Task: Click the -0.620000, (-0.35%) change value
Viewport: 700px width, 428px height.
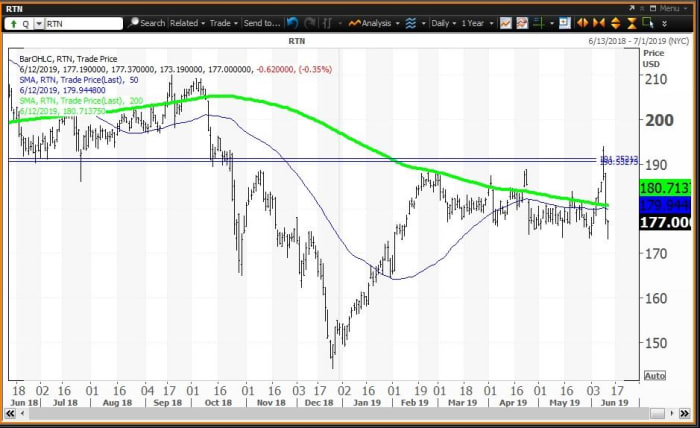Action: pyautogui.click(x=294, y=69)
